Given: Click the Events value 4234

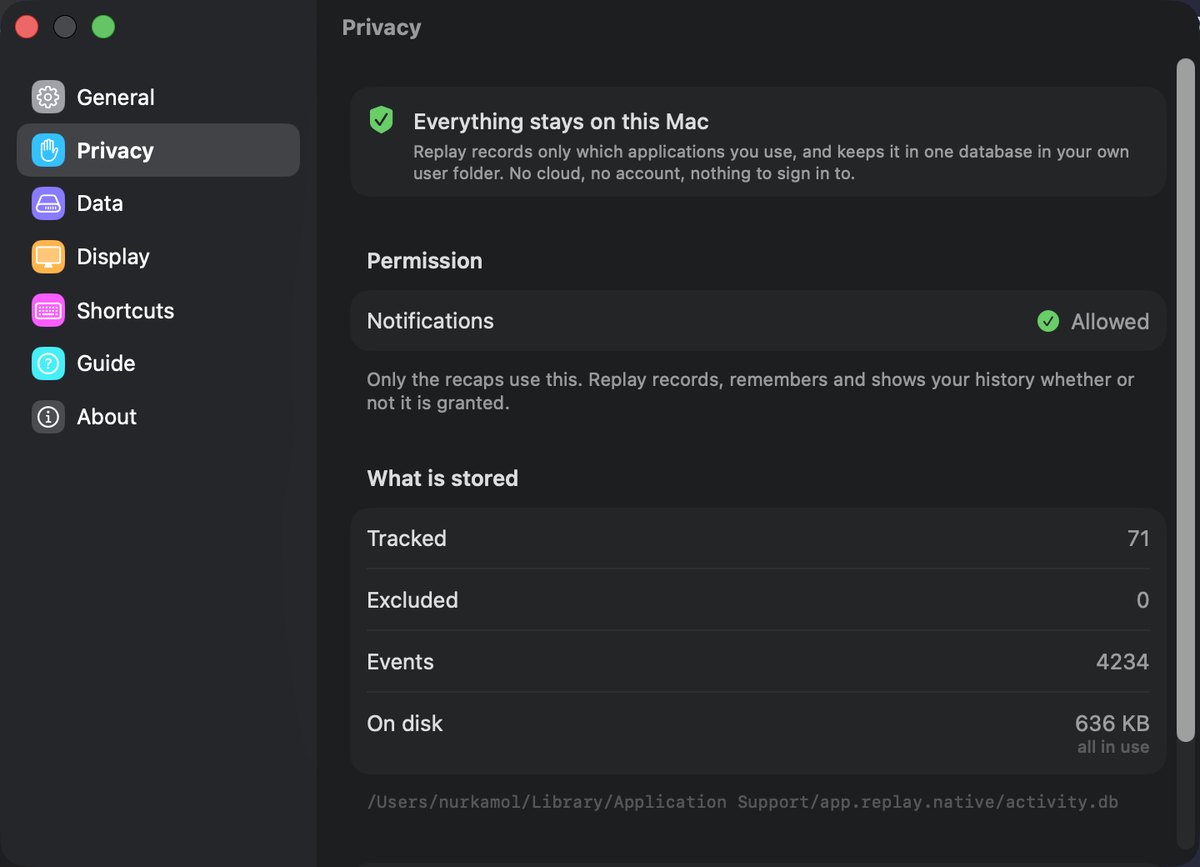Looking at the screenshot, I should coord(1123,662).
